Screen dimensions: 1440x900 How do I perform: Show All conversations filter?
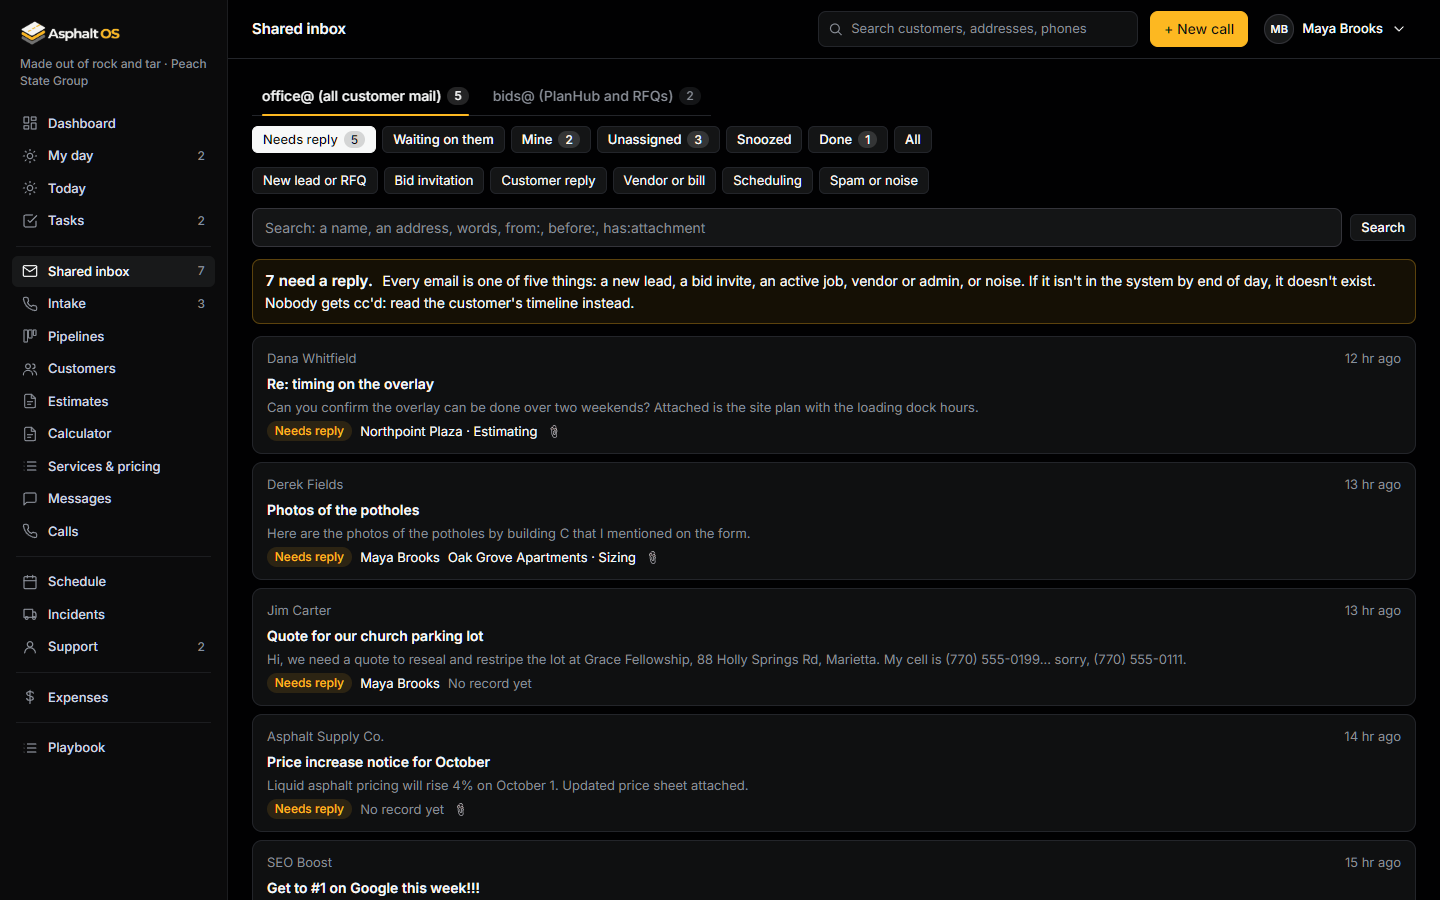pyautogui.click(x=913, y=140)
